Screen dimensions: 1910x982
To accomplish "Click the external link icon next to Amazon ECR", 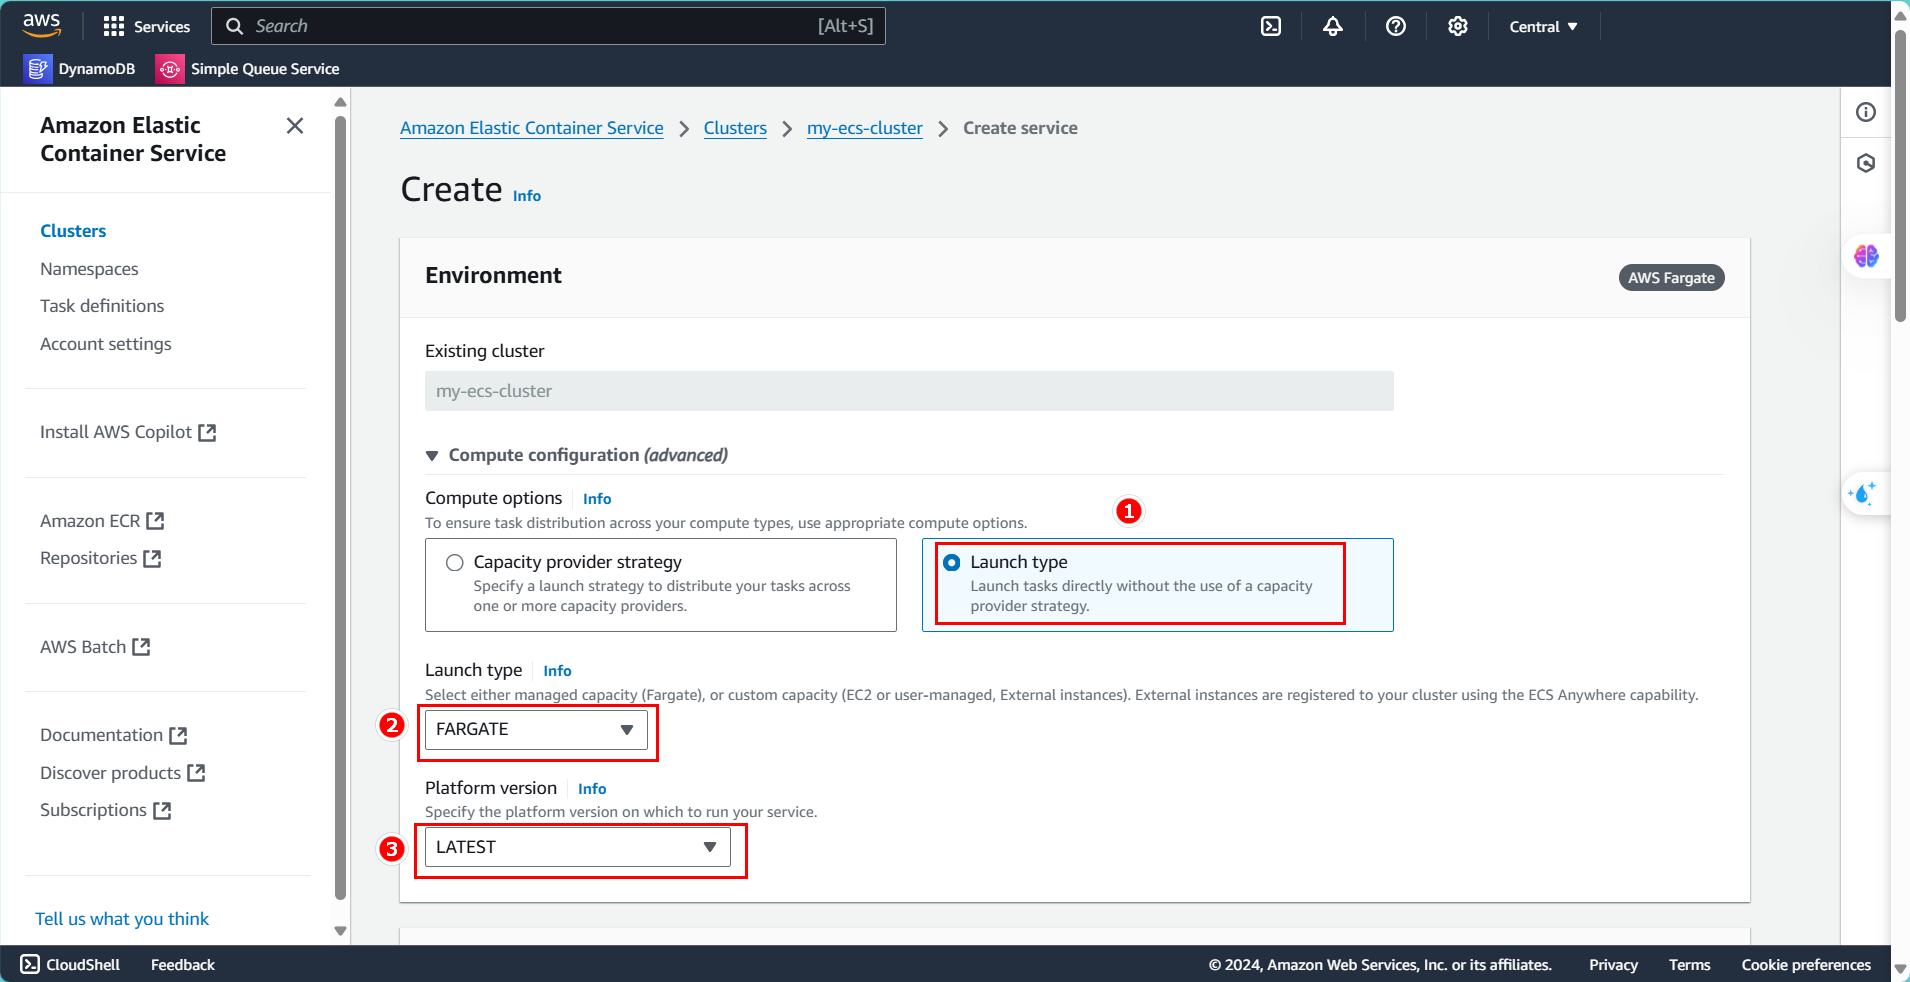I will click(155, 521).
